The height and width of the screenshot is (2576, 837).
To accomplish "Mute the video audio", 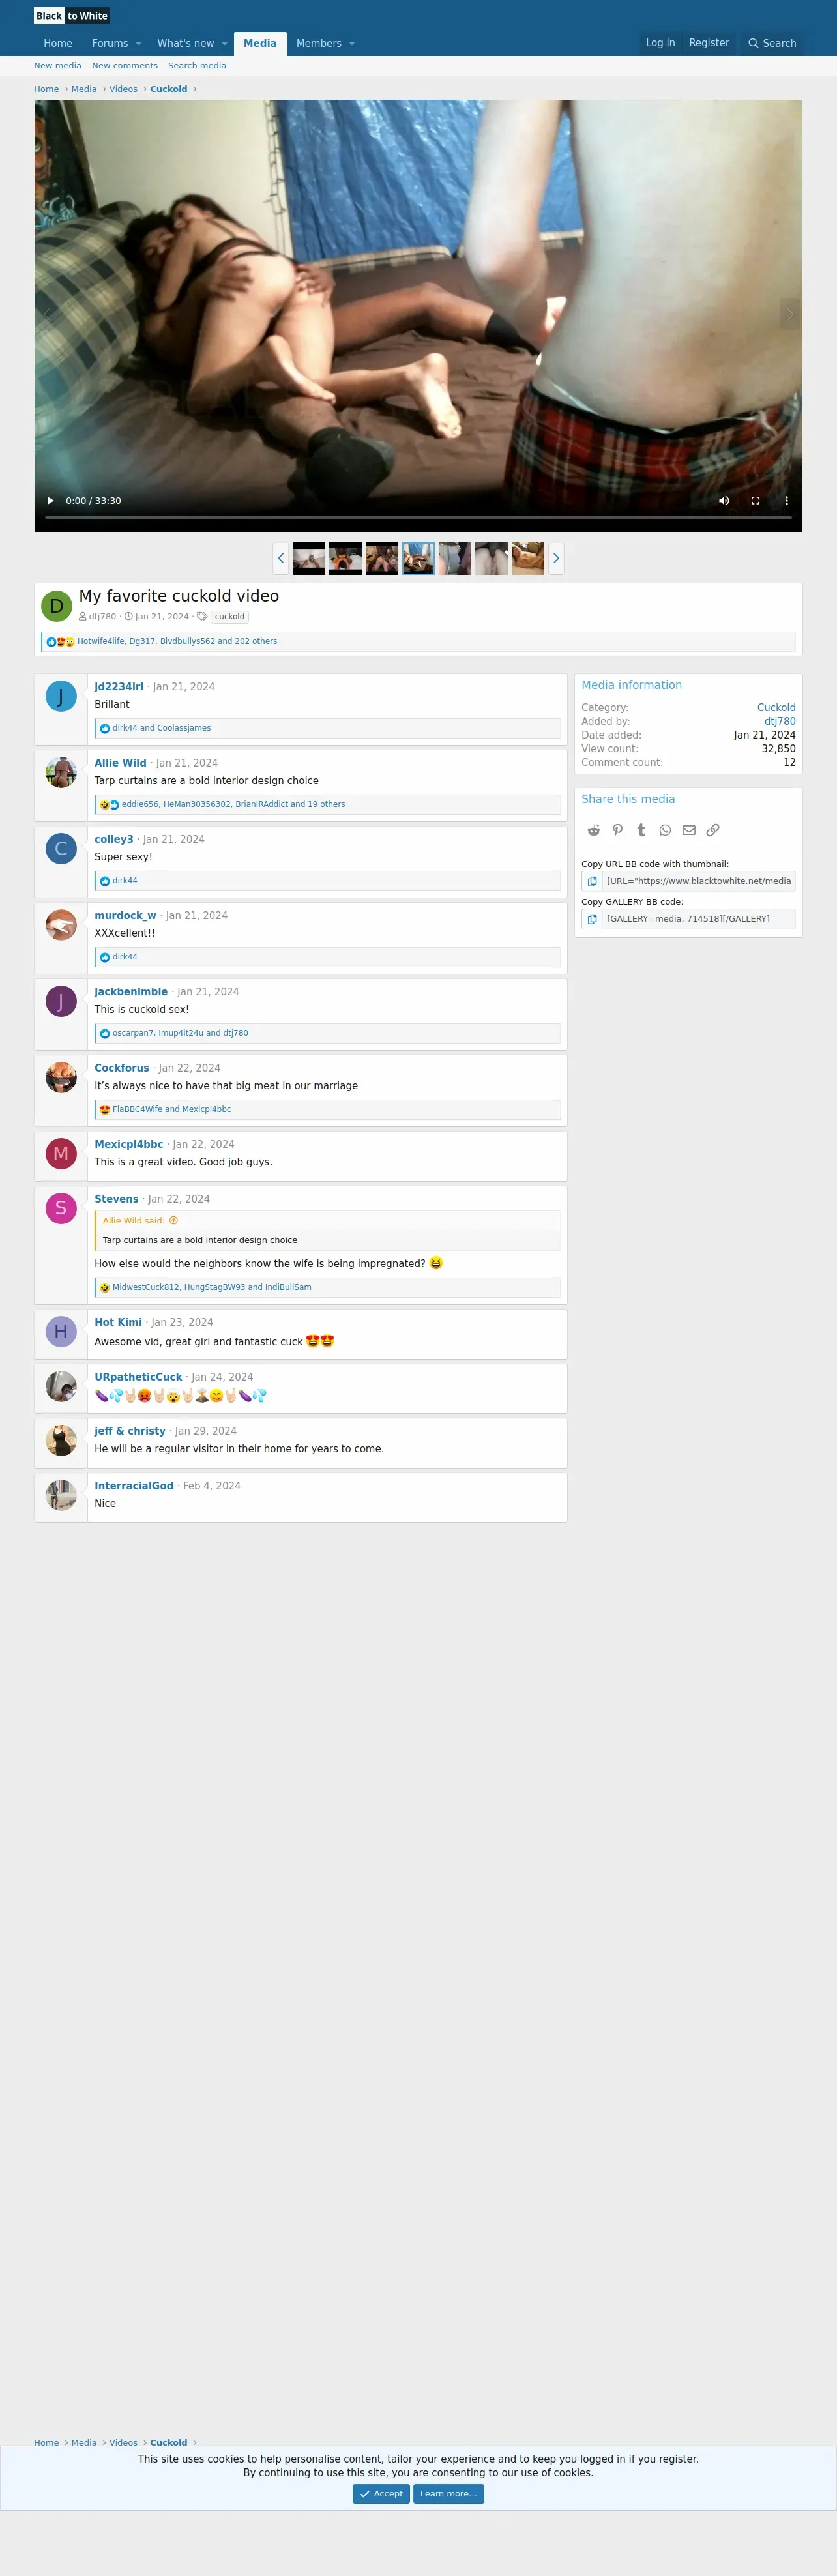I will pos(724,501).
